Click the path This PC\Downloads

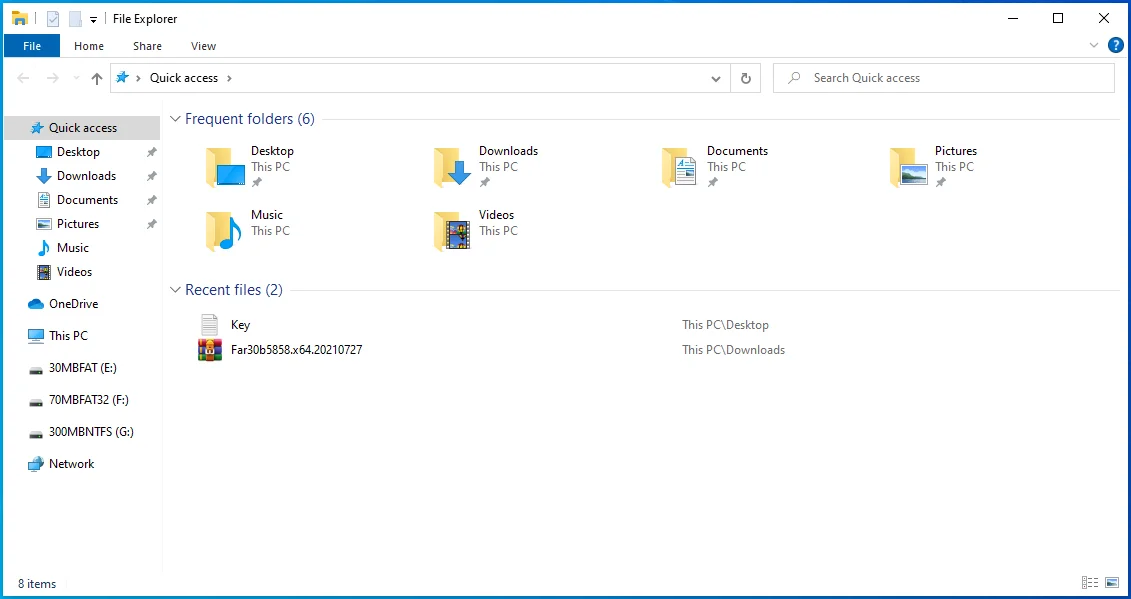coord(734,349)
